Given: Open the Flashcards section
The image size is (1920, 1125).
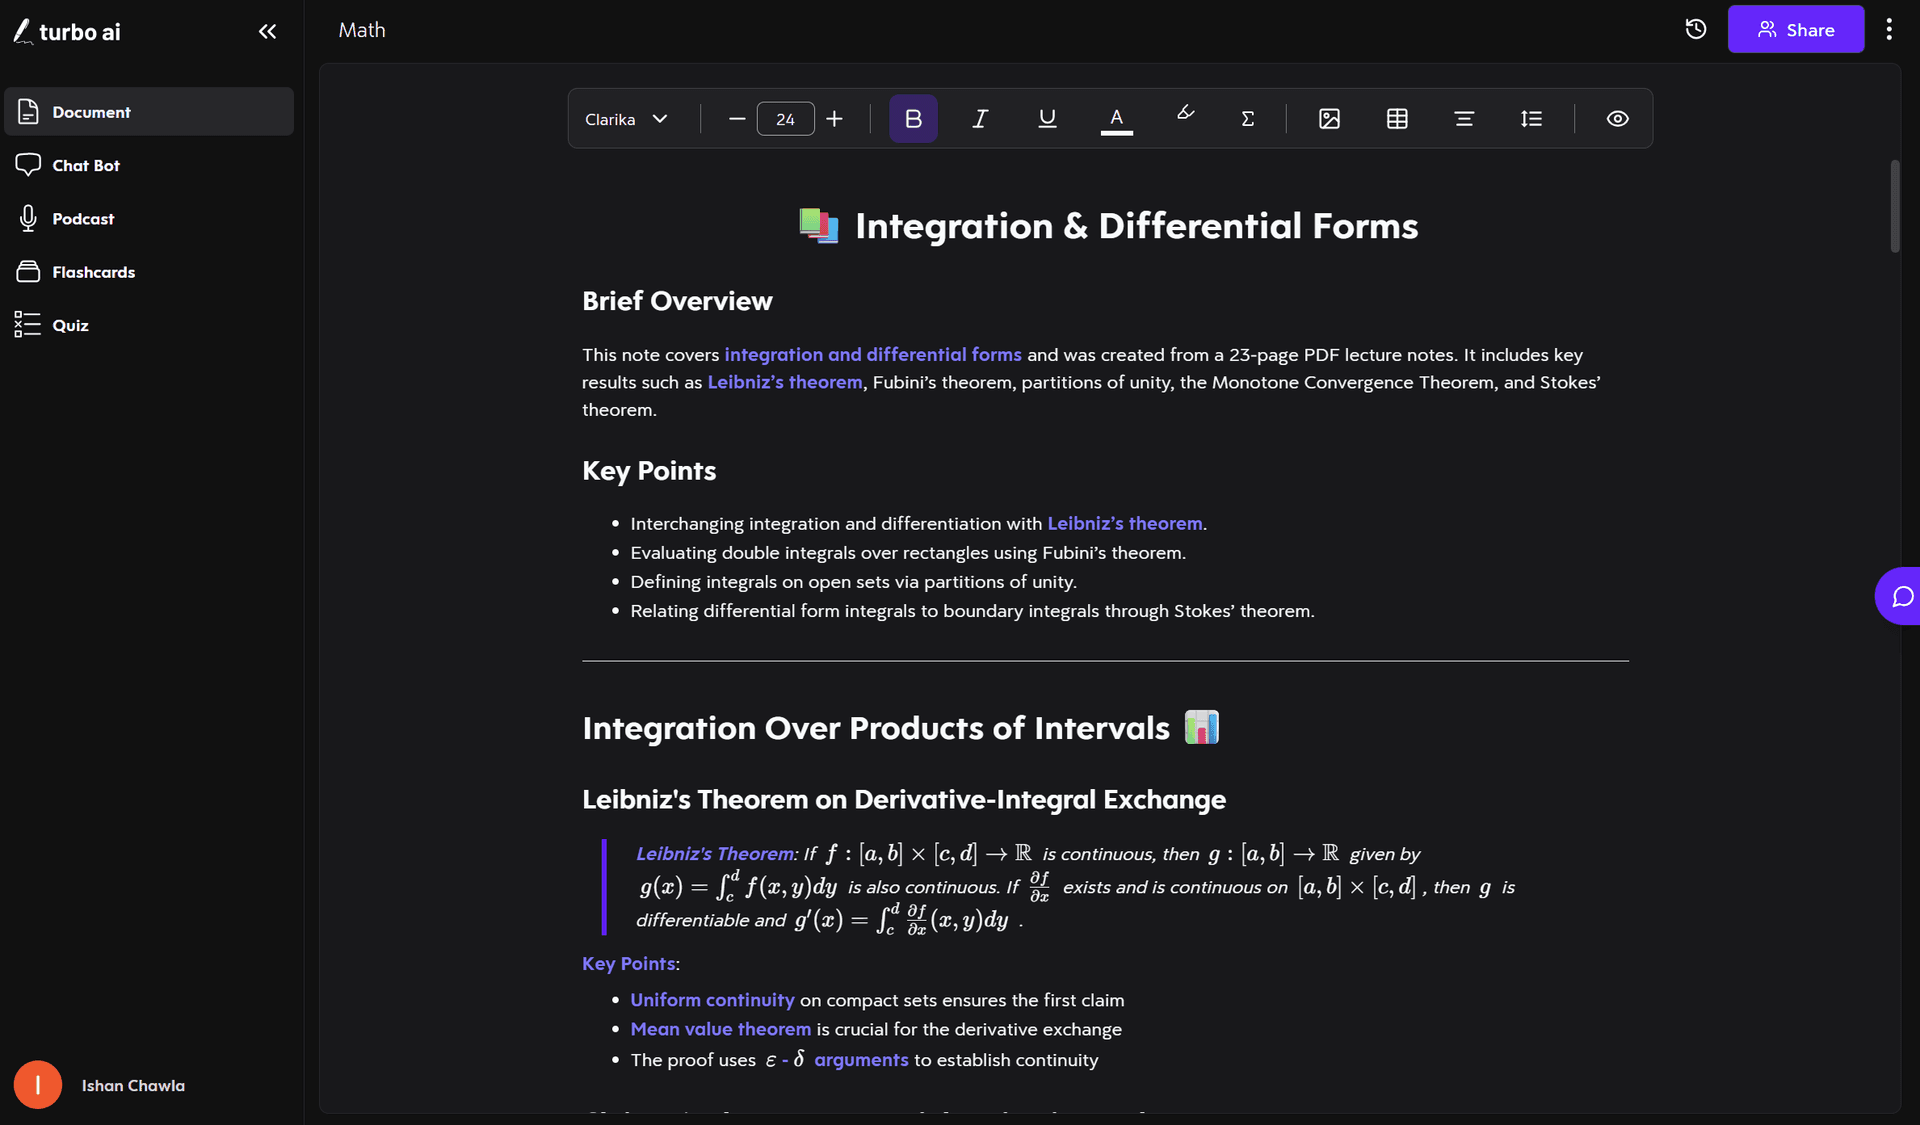Looking at the screenshot, I should (149, 272).
